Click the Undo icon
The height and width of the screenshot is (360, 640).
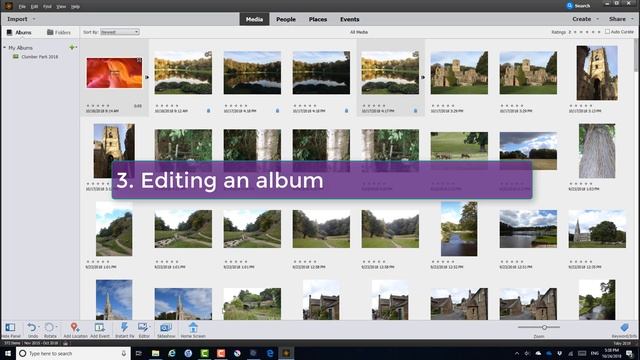32,327
